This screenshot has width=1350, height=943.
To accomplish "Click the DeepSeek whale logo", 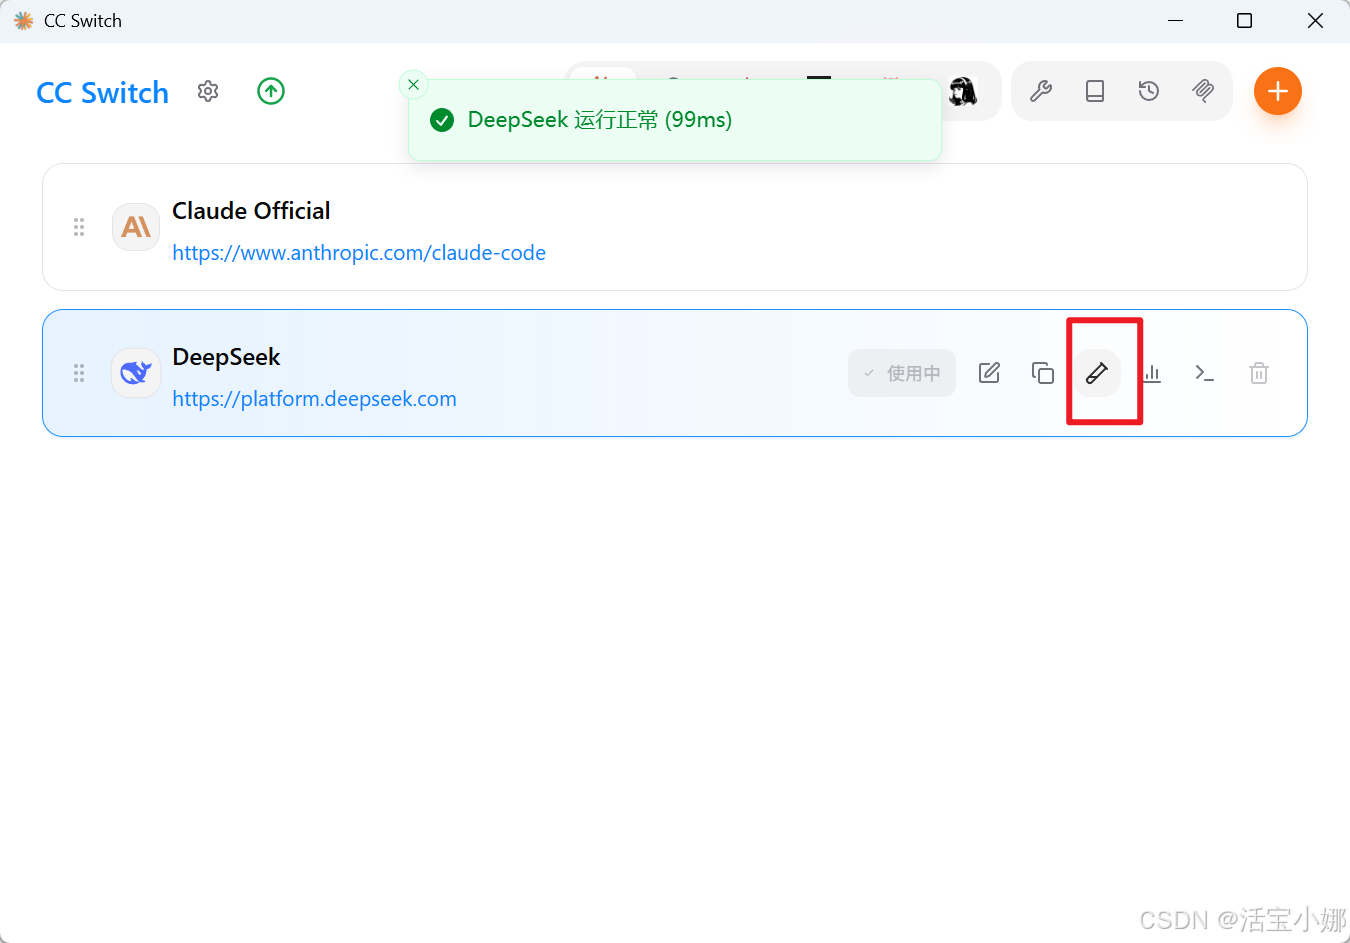I will point(136,373).
